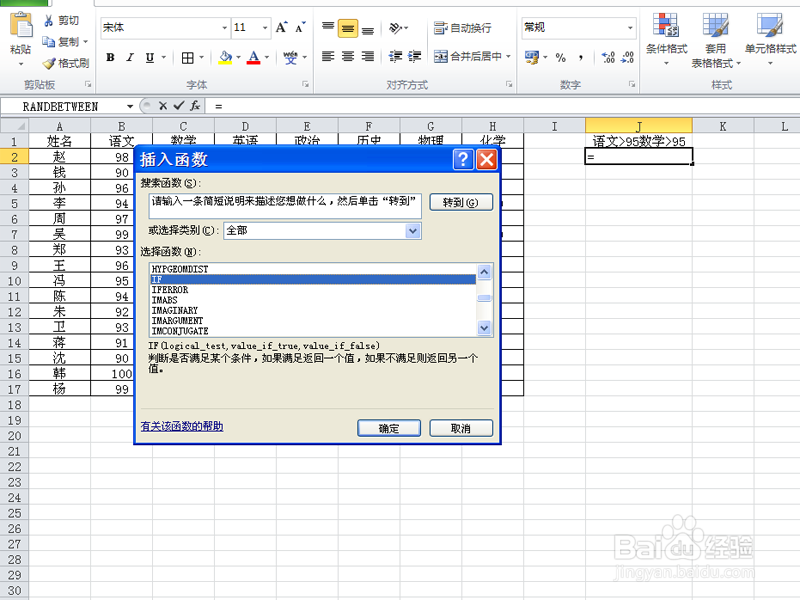The width and height of the screenshot is (800, 600).
Task: Toggle italic formatting
Action: [x=130, y=57]
